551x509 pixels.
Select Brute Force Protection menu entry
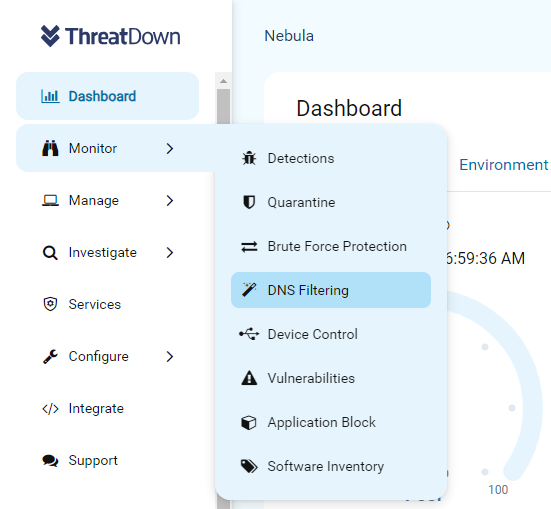tap(331, 246)
